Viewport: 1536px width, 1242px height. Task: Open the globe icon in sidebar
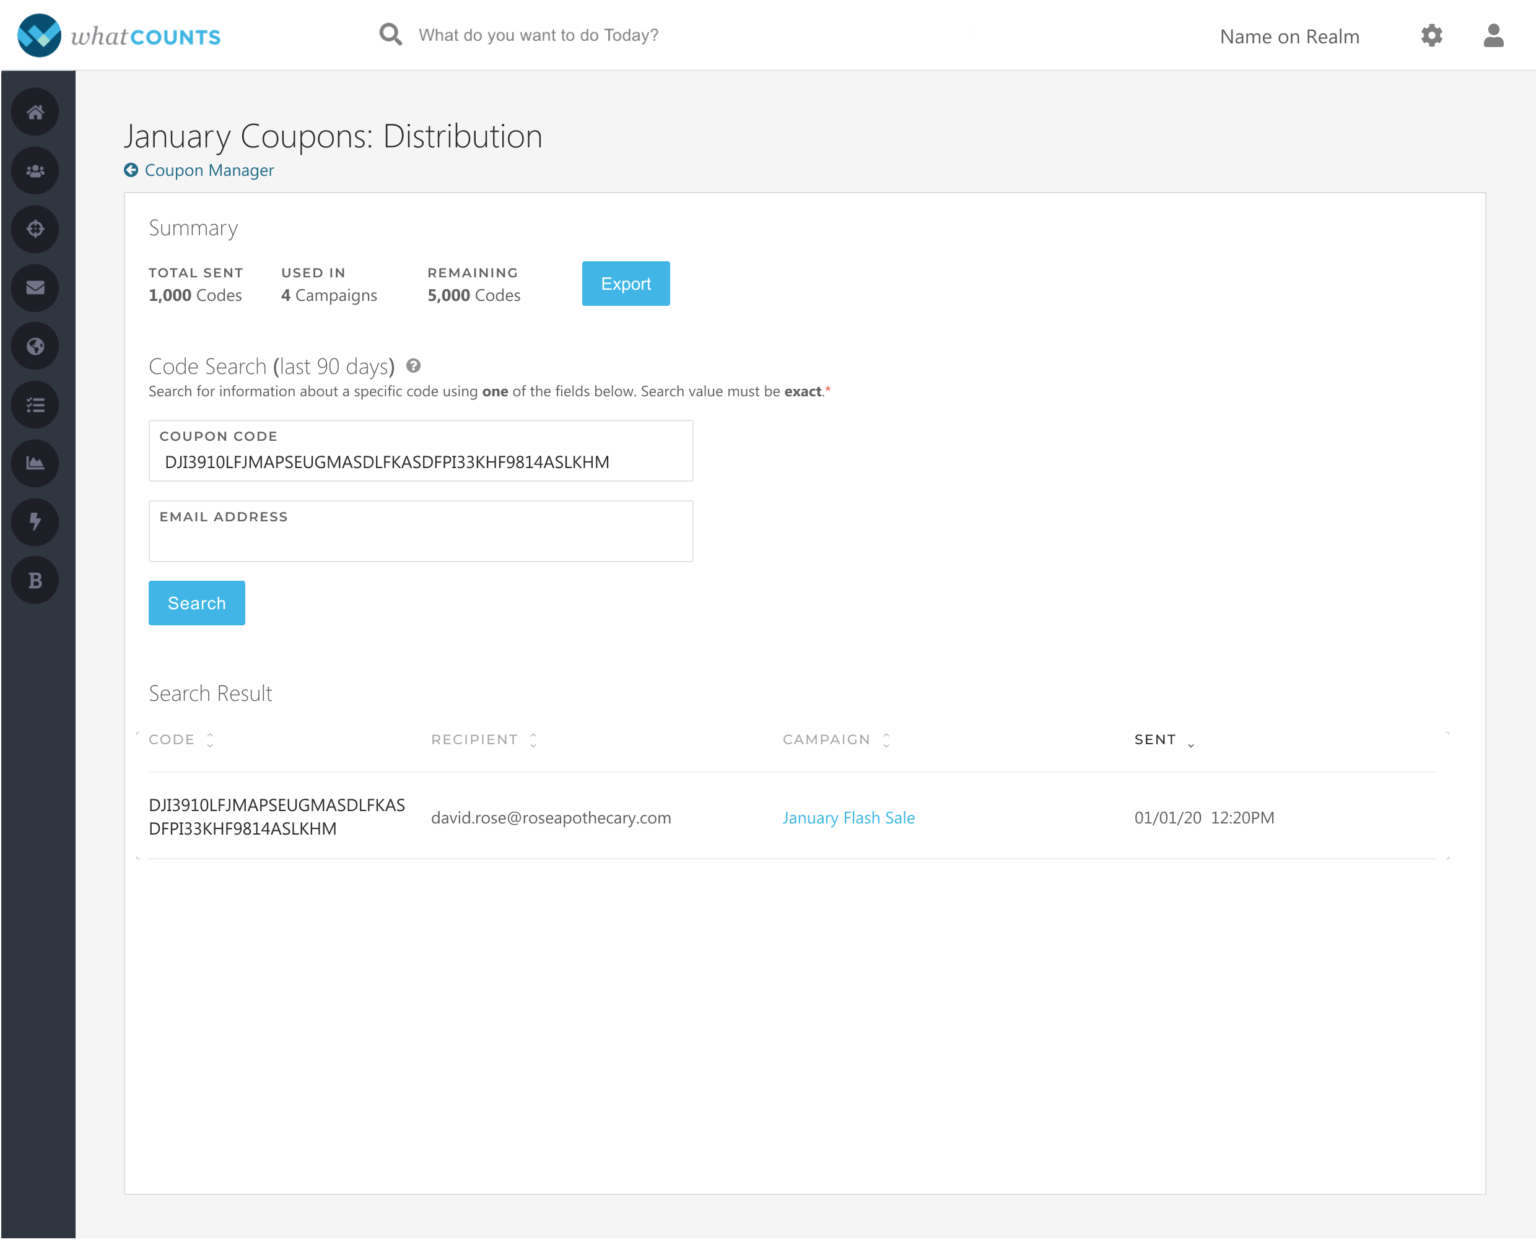tap(35, 346)
